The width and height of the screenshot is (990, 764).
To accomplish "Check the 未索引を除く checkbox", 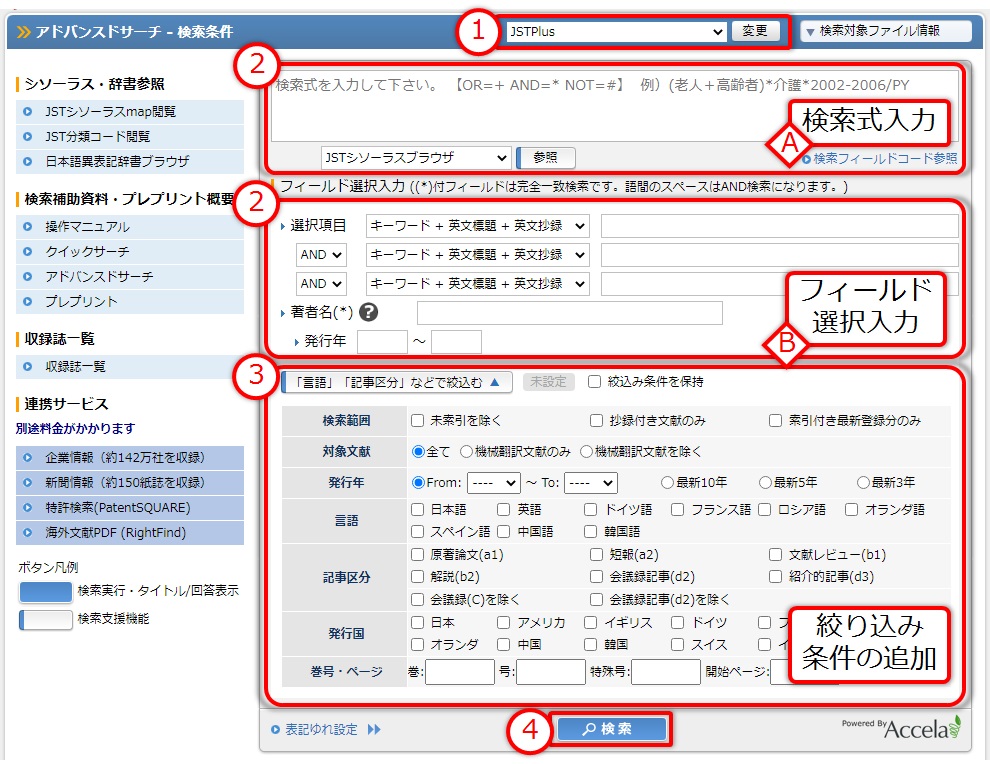I will coord(417,420).
